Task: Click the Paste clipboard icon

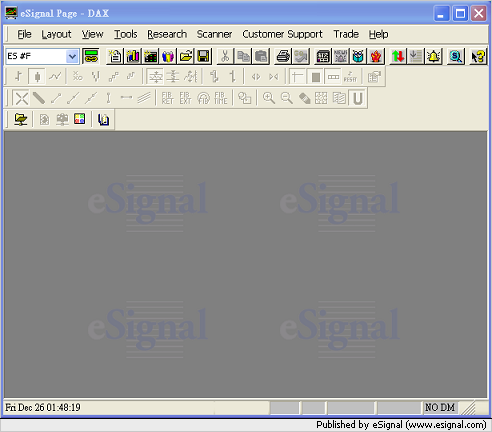Action: click(261, 56)
